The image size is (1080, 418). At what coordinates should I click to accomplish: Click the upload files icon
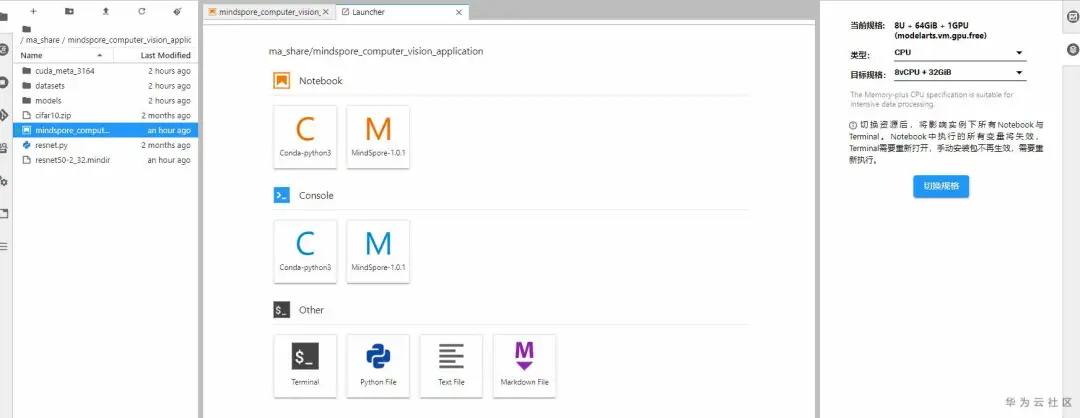pyautogui.click(x=106, y=11)
